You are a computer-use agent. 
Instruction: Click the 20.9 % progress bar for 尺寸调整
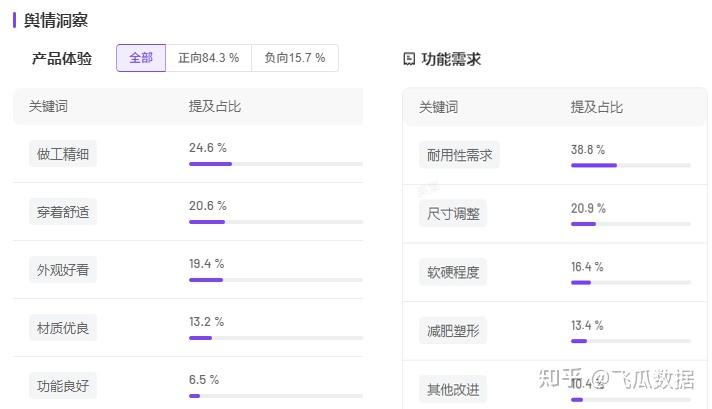[x=631, y=224]
